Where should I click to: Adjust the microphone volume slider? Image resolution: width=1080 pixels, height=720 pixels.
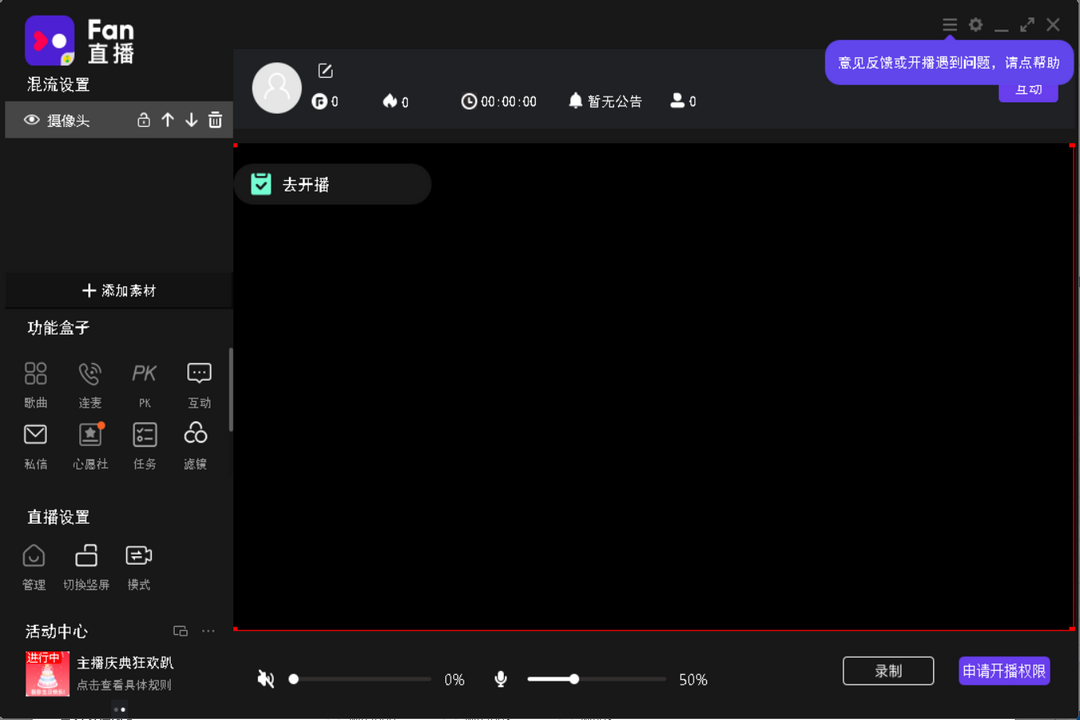pyautogui.click(x=575, y=679)
